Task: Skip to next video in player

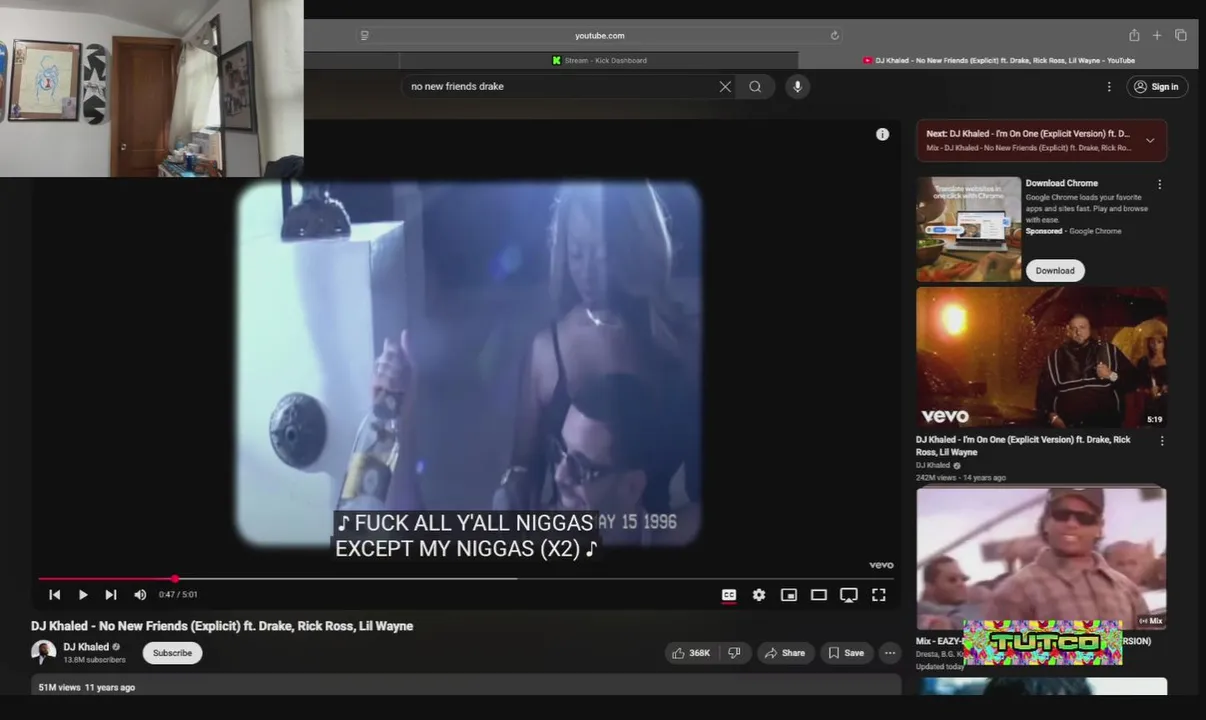Action: coord(111,595)
